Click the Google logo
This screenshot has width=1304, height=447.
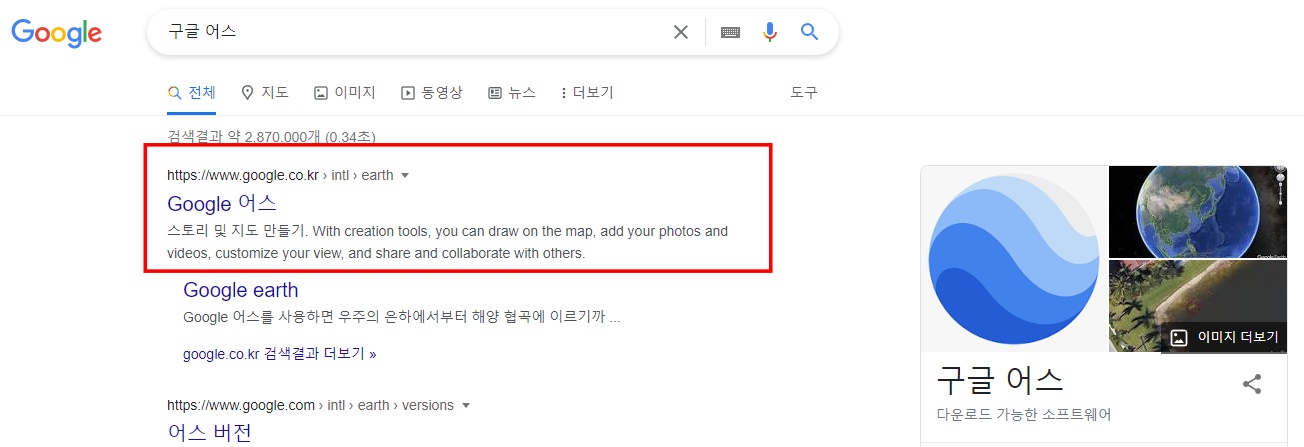point(57,33)
